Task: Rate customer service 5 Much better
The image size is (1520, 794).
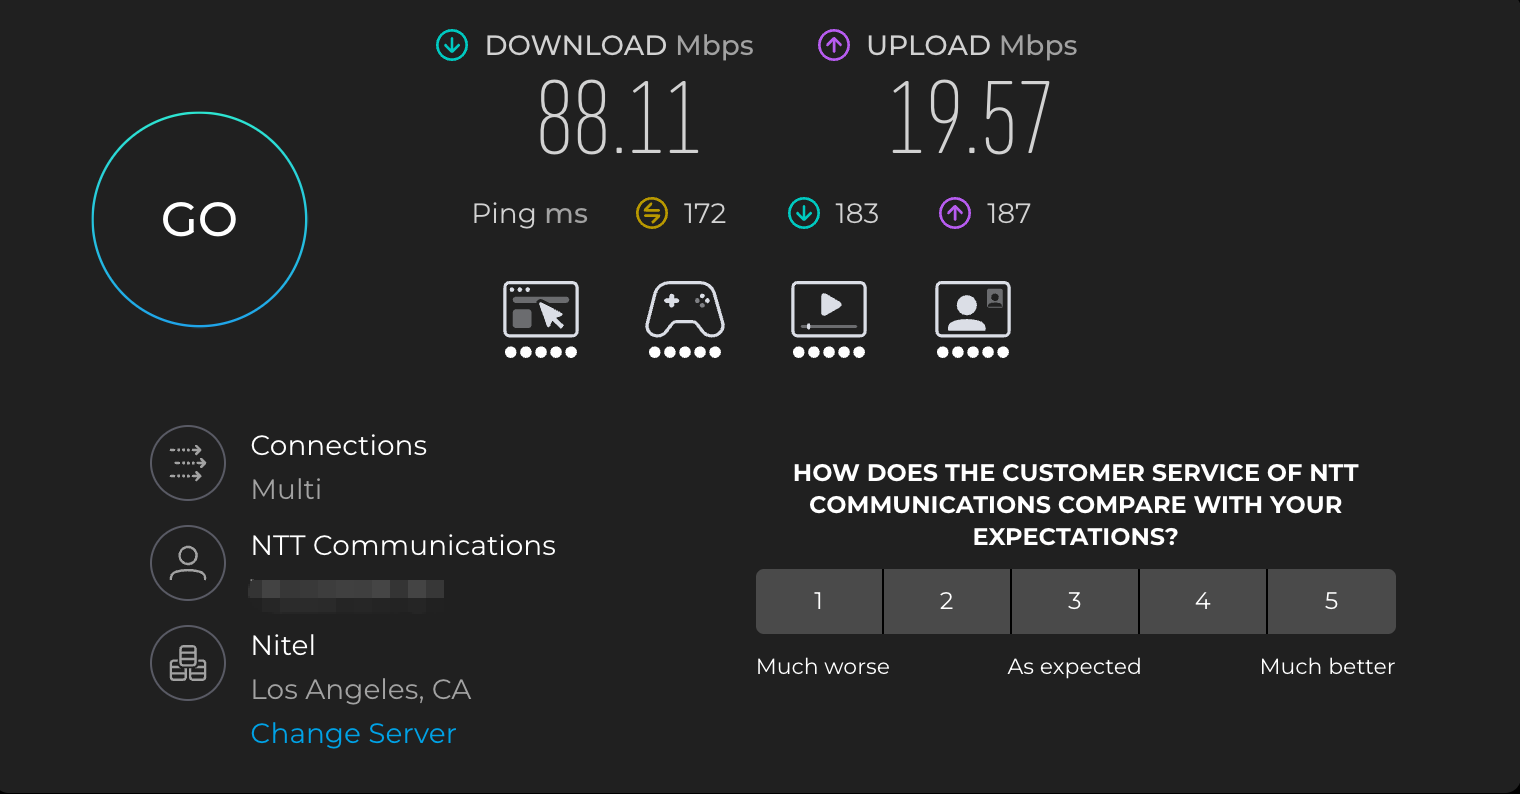Action: pos(1331,601)
